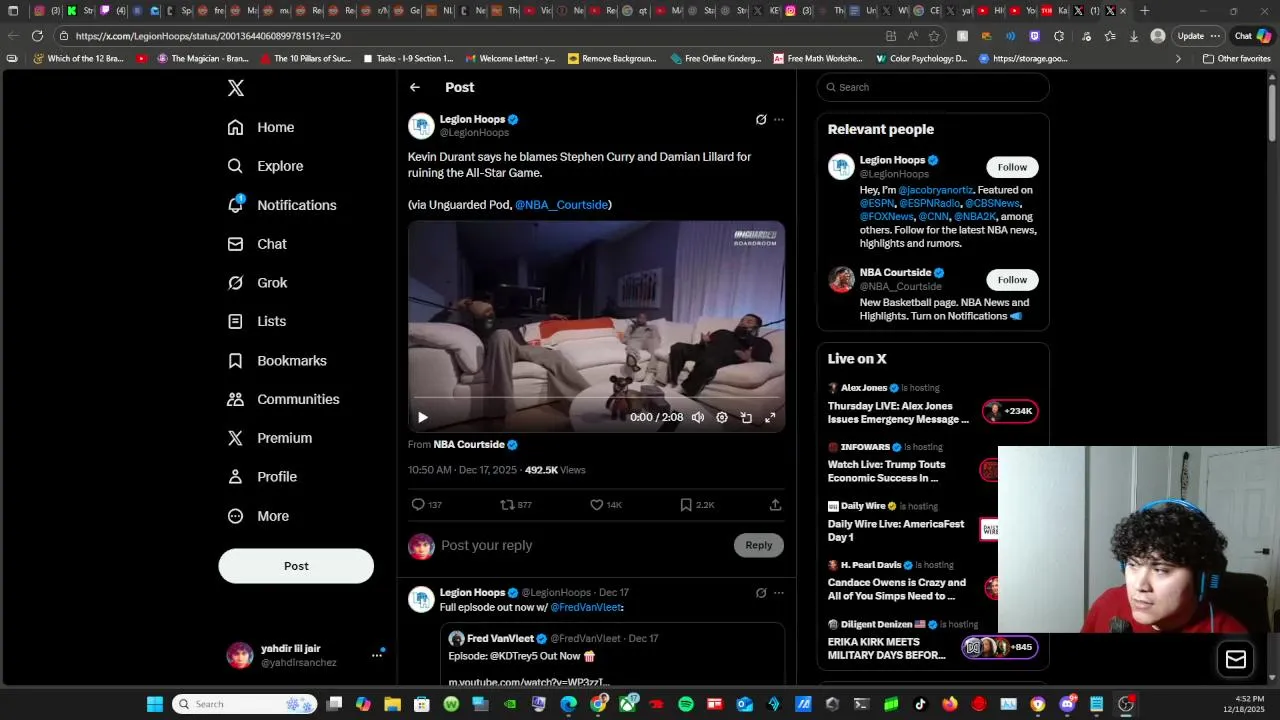Click the Windows taskbar Search box

coord(246,704)
